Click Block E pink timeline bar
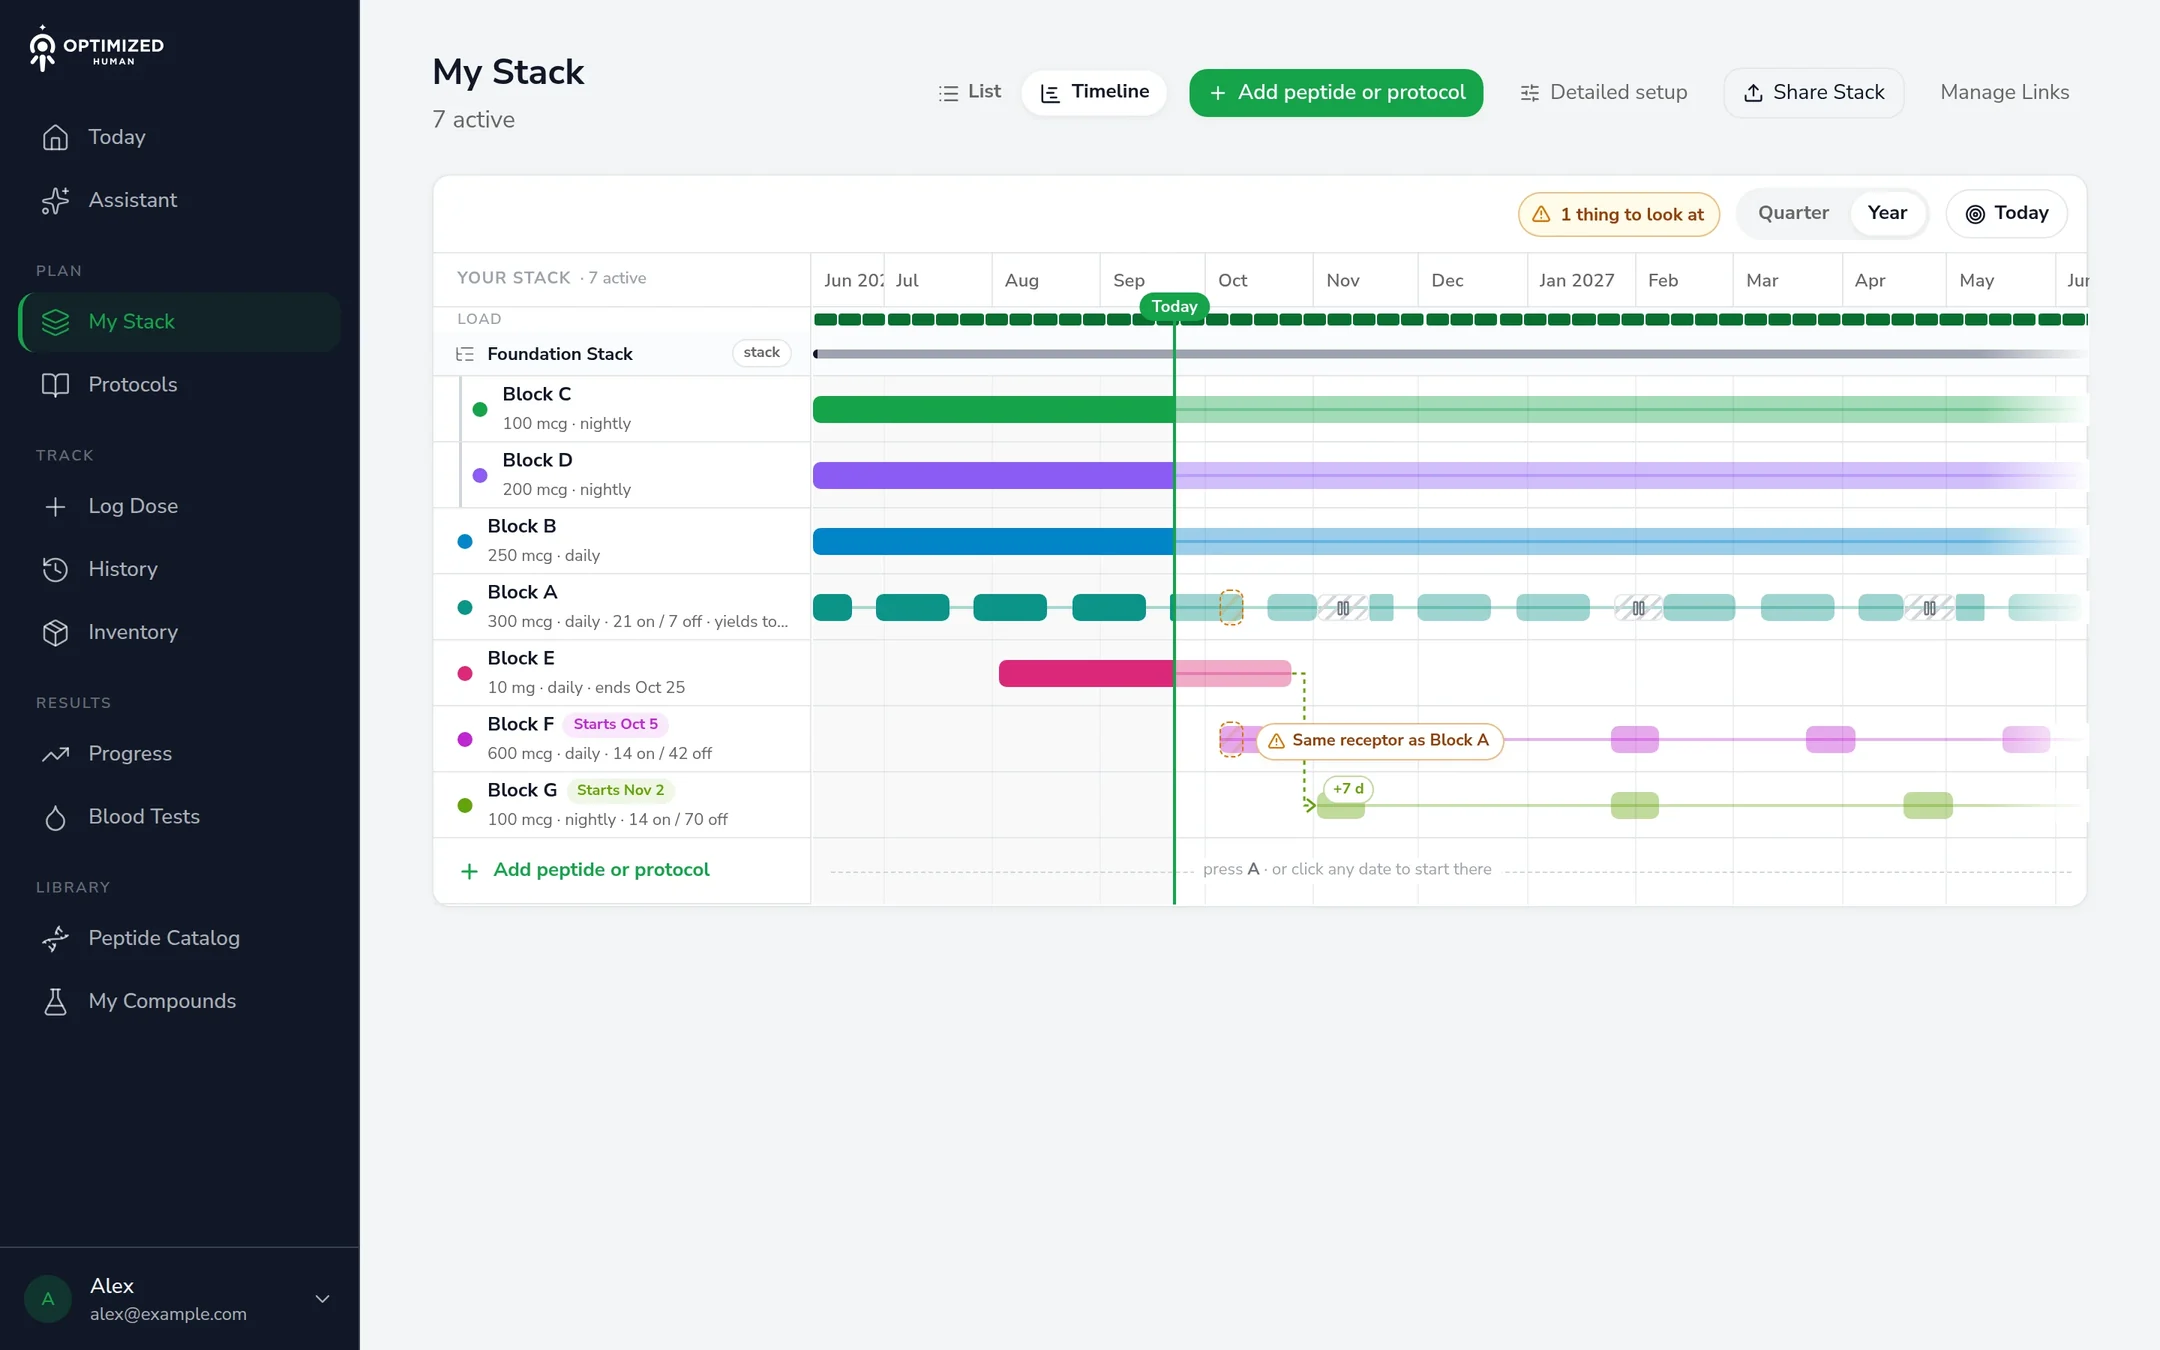 [x=1145, y=673]
